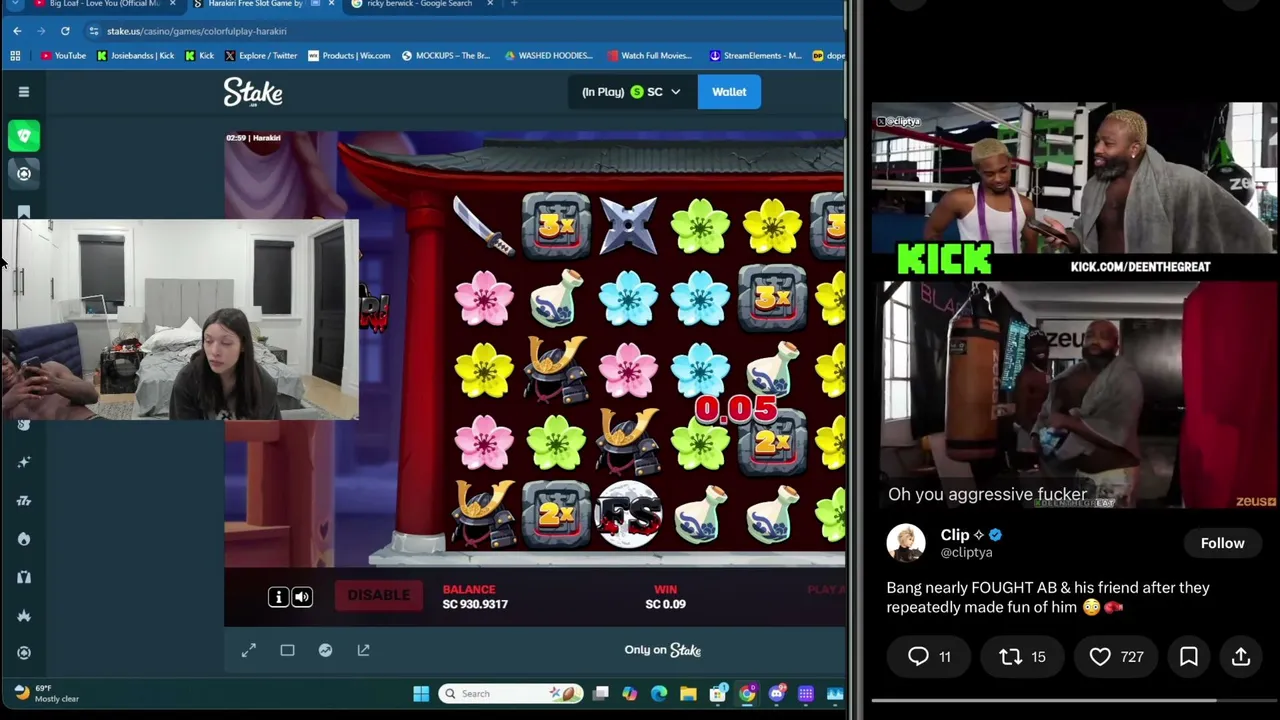
Task: Go back in the browser
Action: 17,31
